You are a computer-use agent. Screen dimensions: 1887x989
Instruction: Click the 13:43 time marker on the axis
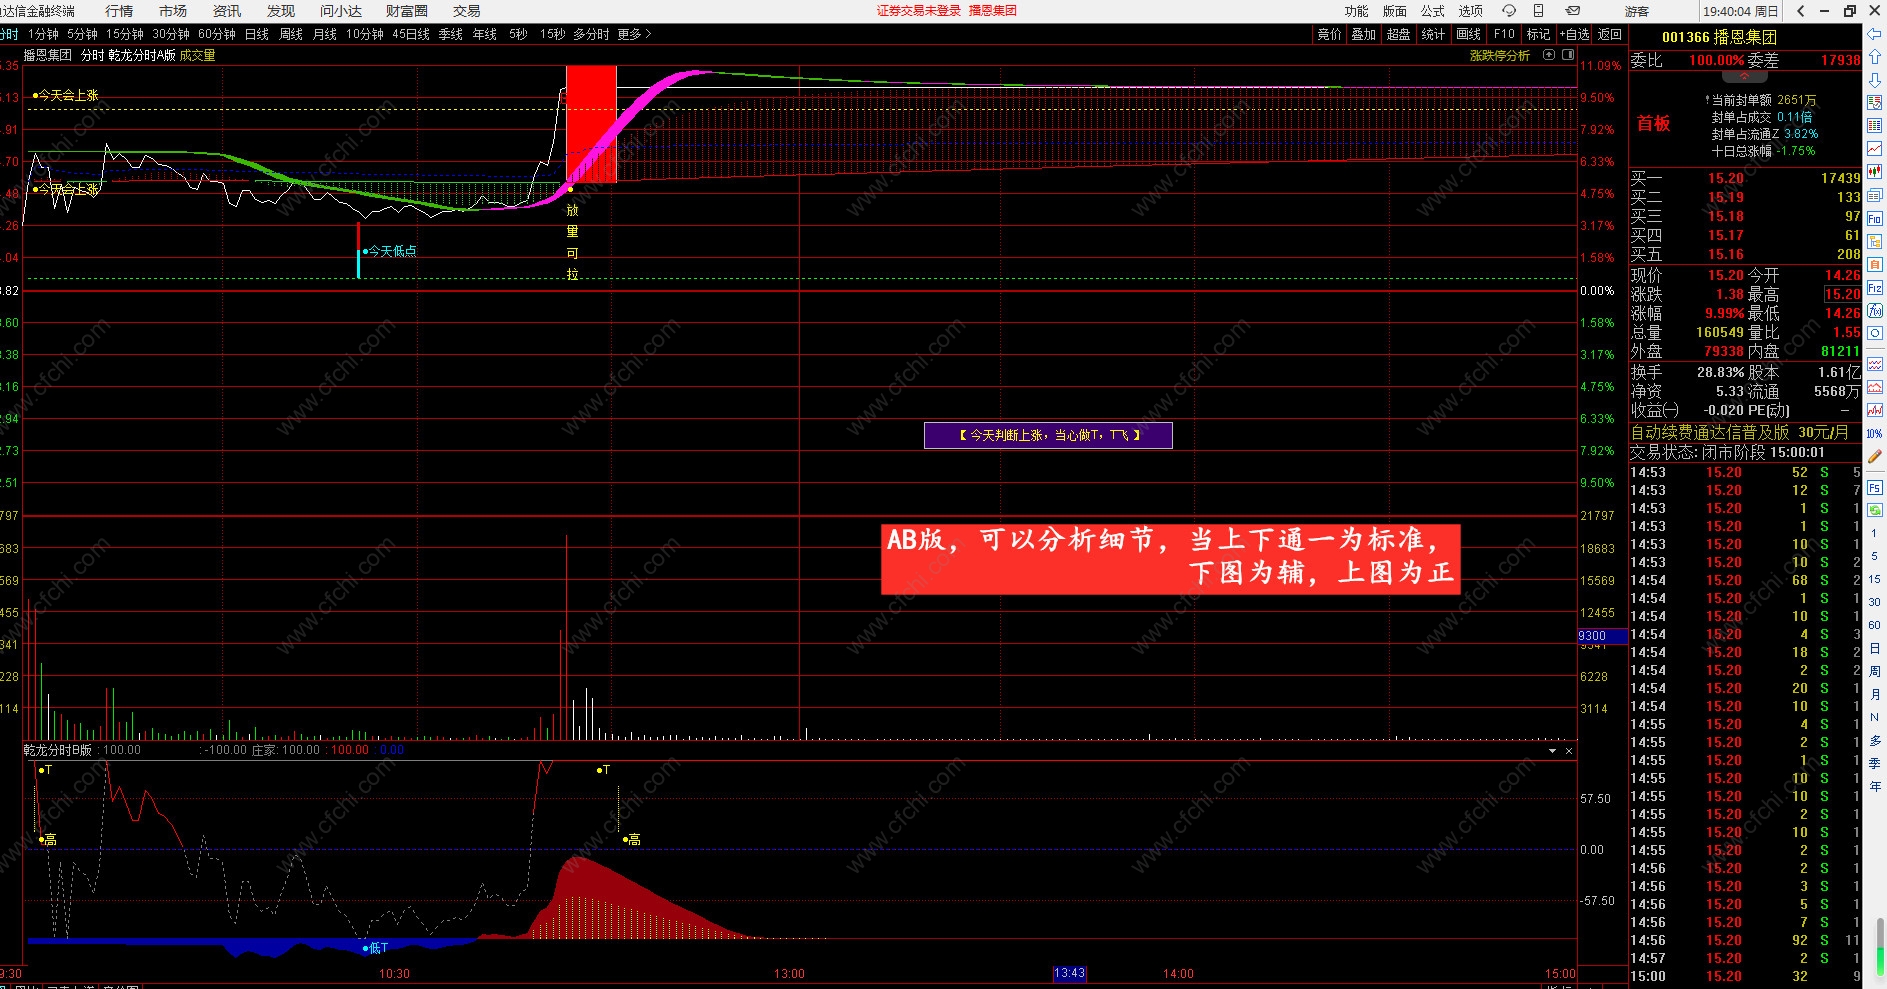[1069, 973]
